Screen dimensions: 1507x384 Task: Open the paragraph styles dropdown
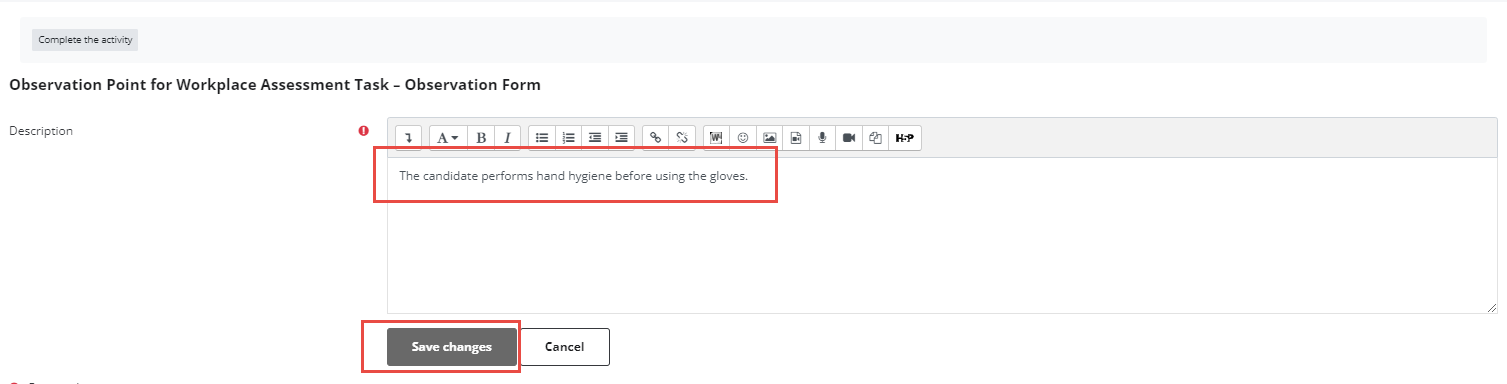[x=448, y=138]
